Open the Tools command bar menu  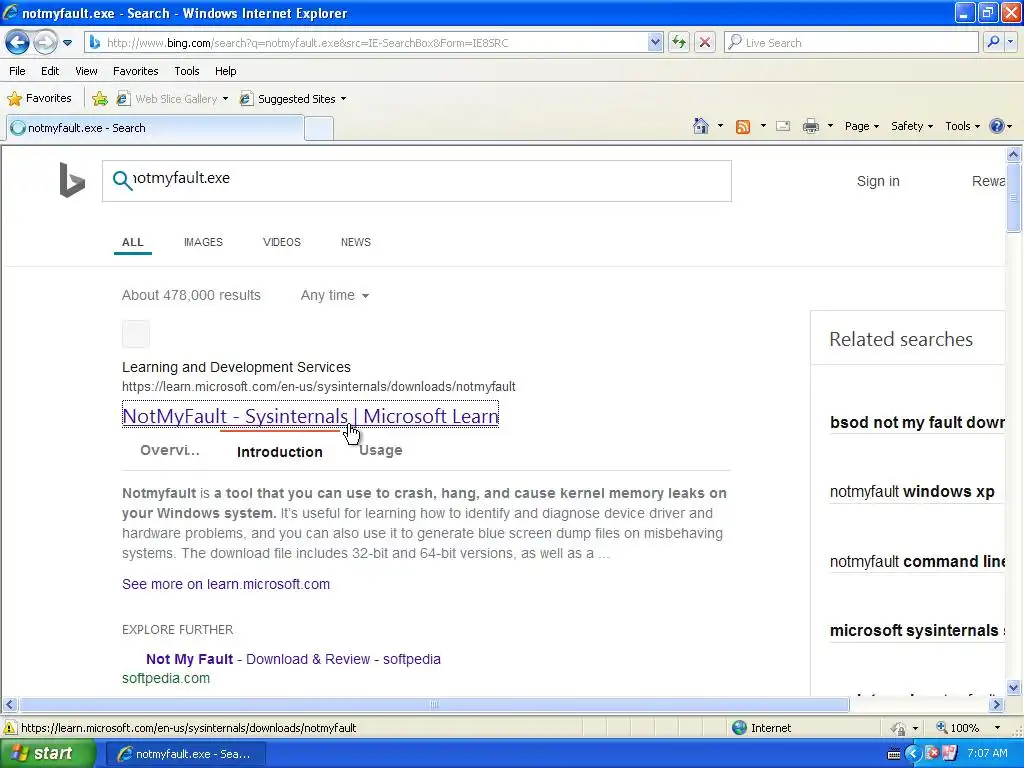click(x=962, y=126)
